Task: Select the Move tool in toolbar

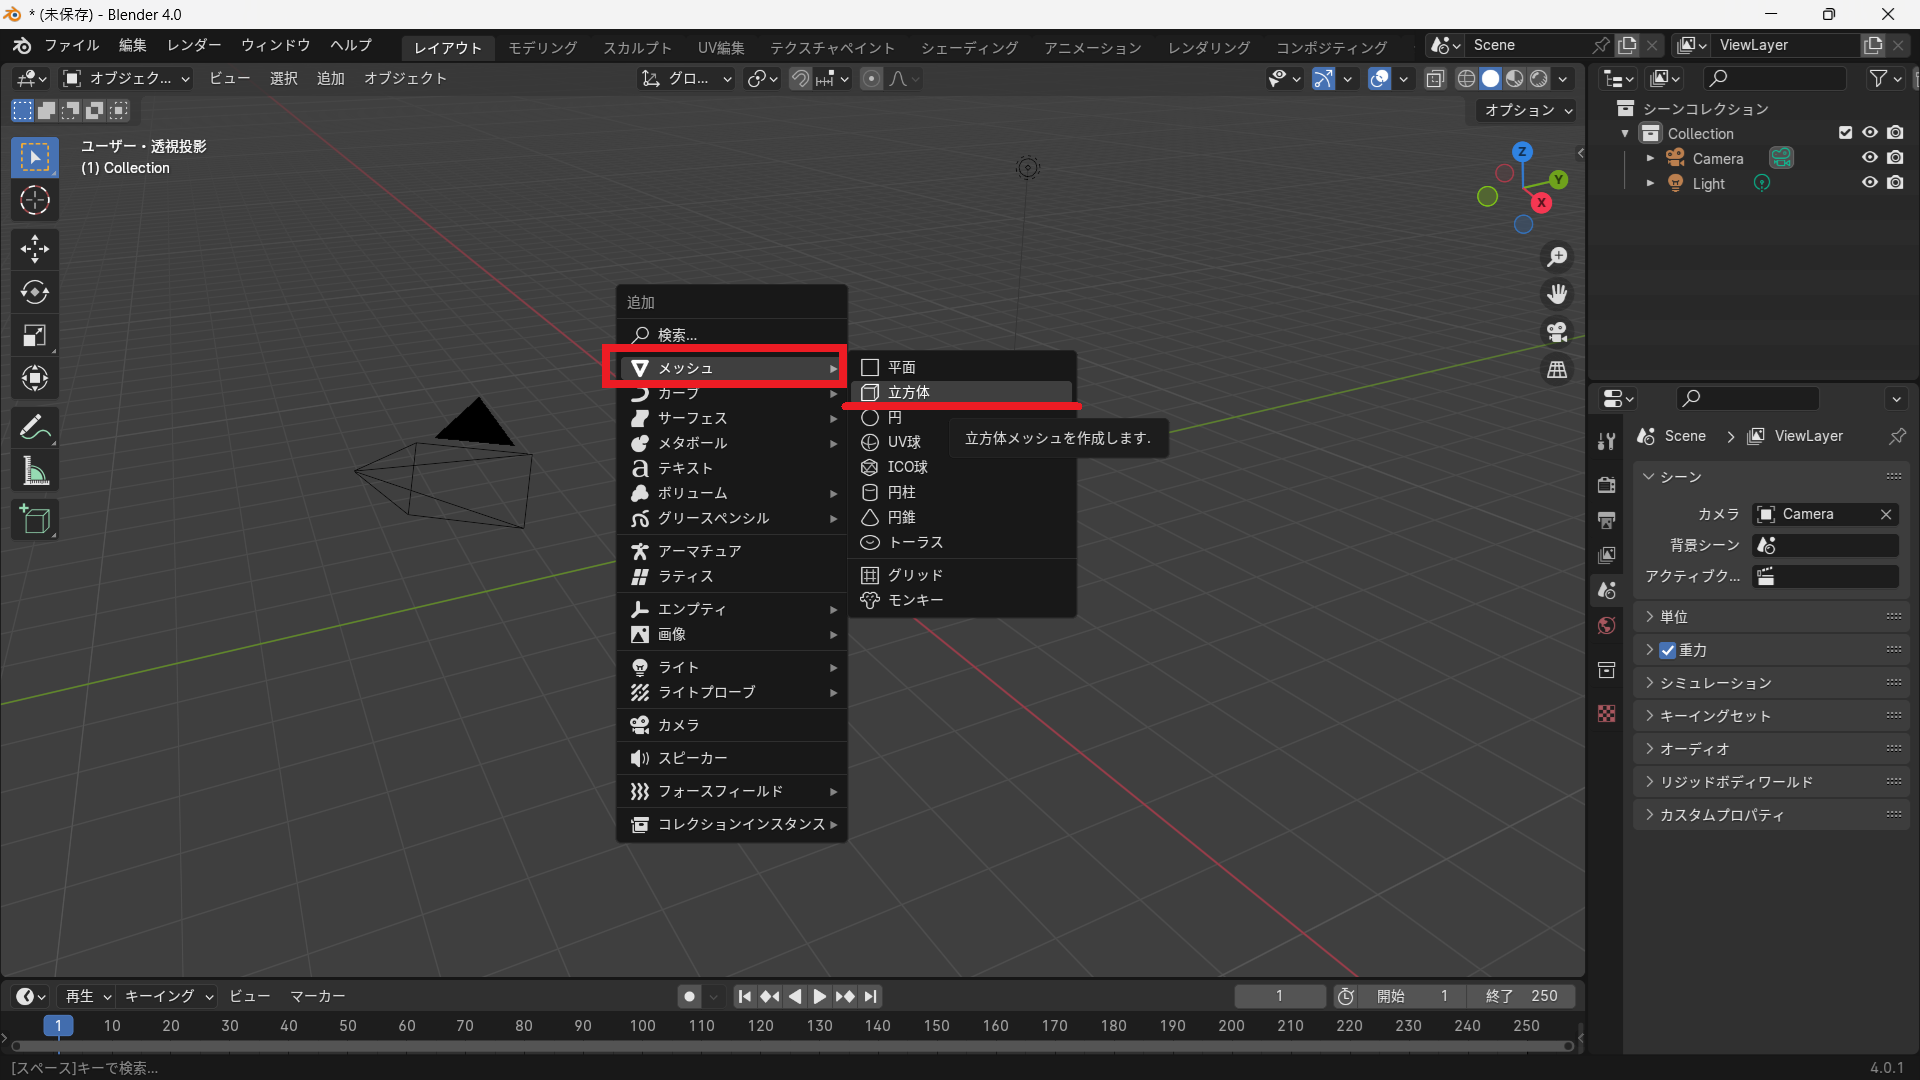Action: (x=35, y=248)
